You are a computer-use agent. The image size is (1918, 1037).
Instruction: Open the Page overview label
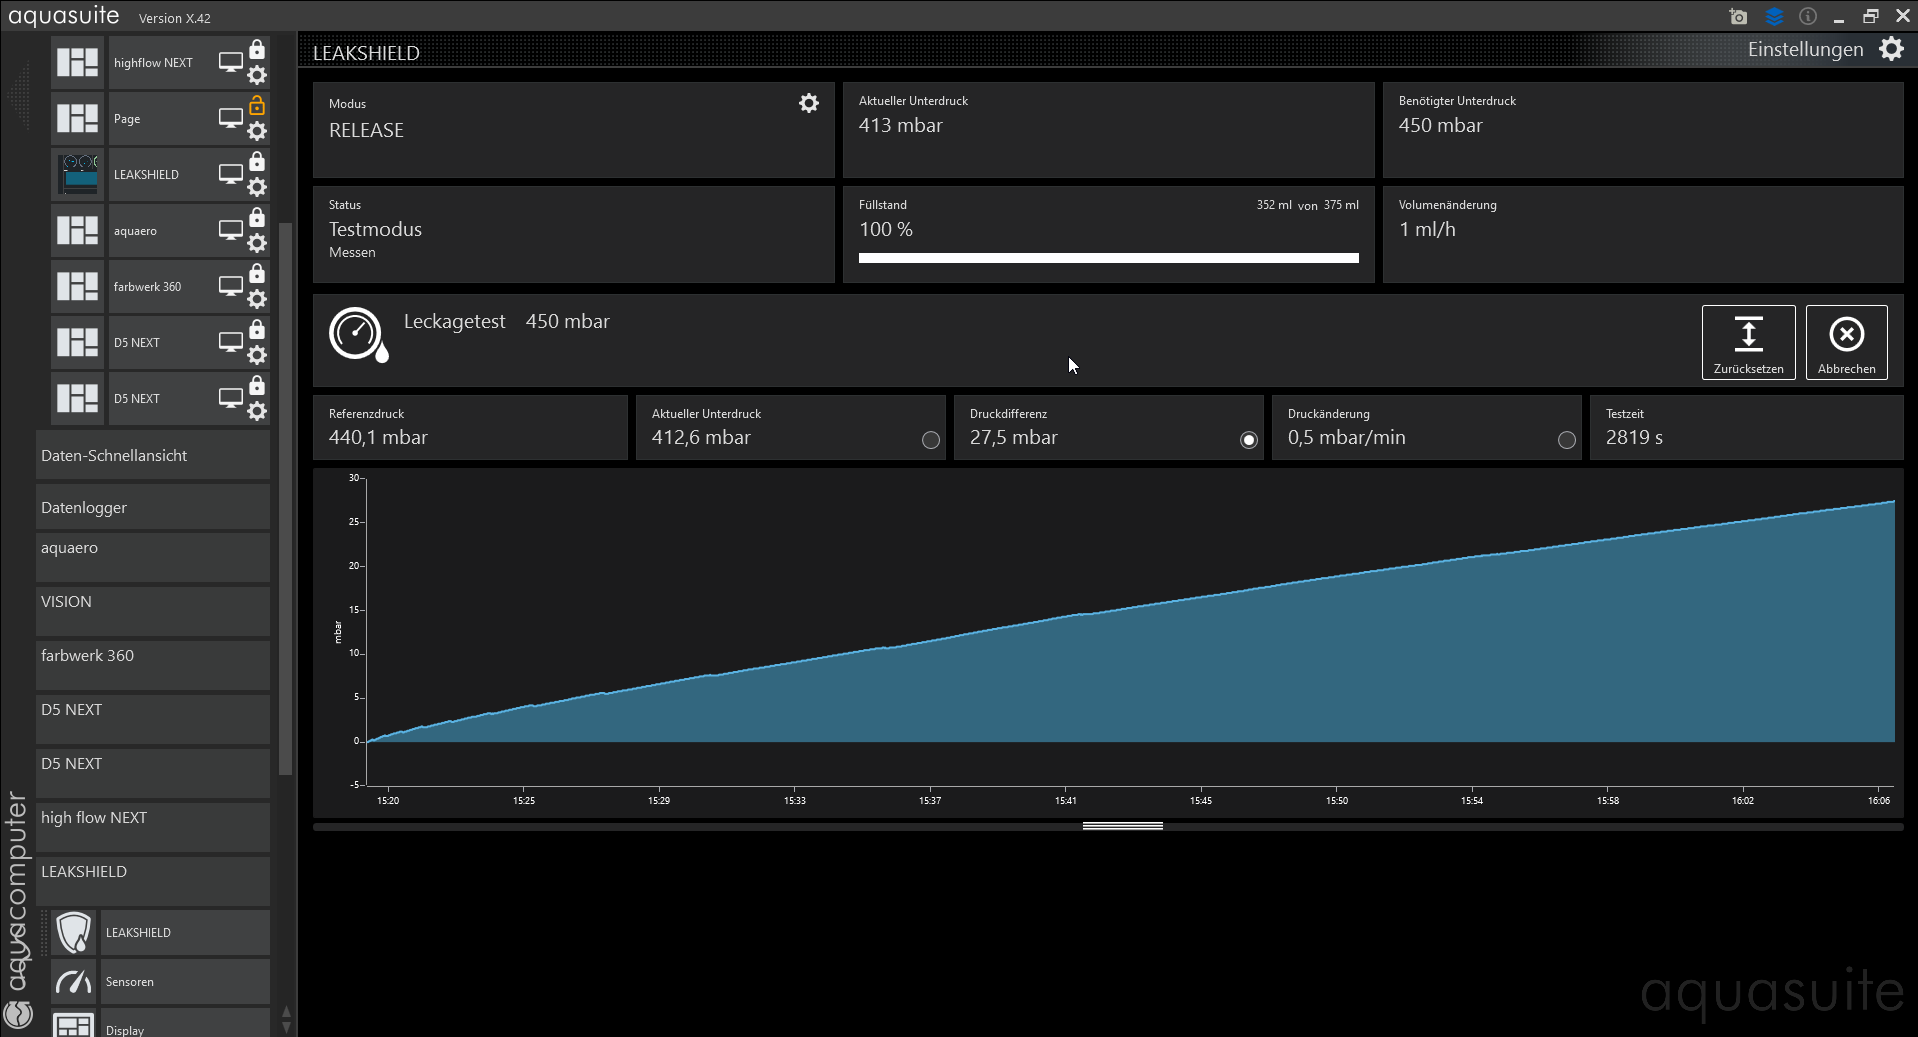(127, 119)
